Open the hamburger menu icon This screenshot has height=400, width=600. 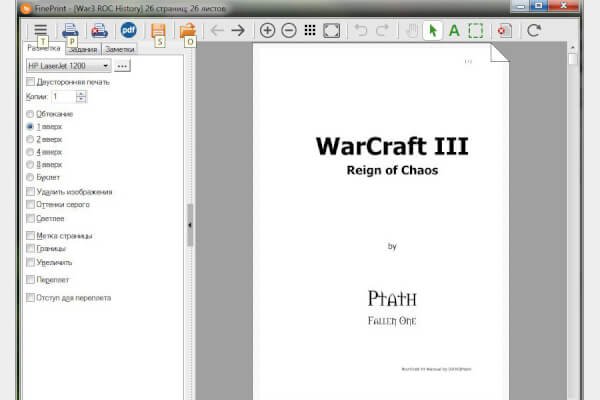[40, 30]
